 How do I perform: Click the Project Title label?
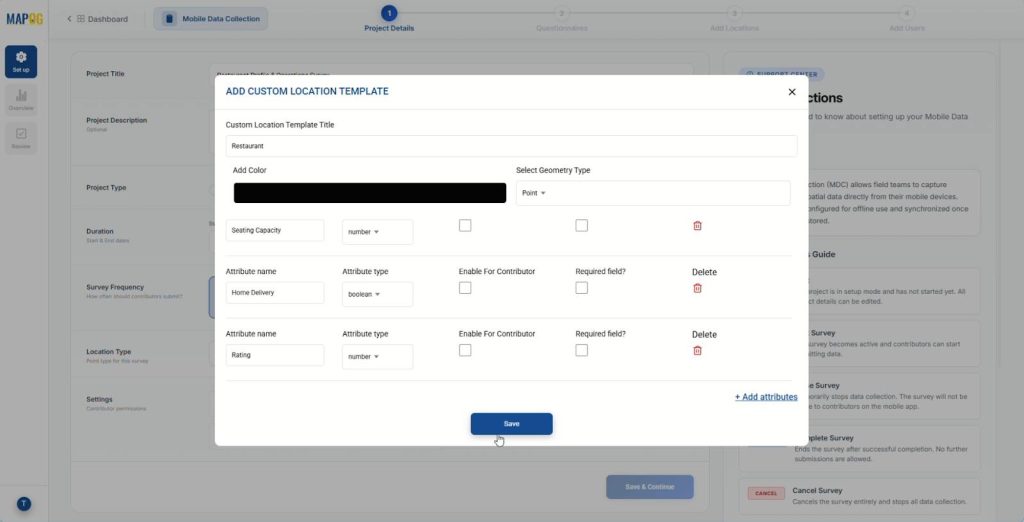click(x=105, y=74)
